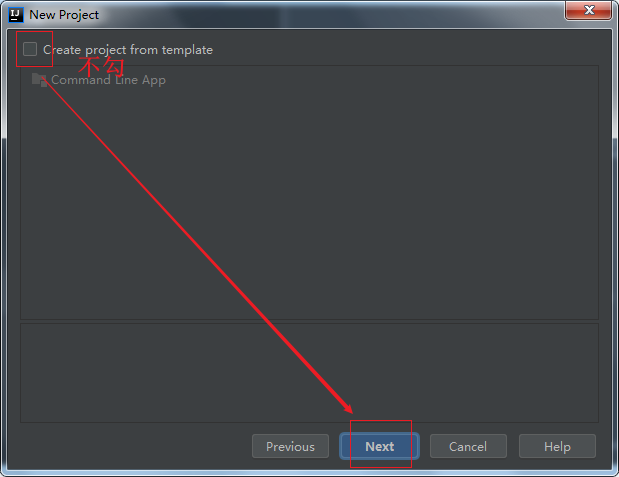Enable the Create project from template checkbox

click(x=30, y=49)
